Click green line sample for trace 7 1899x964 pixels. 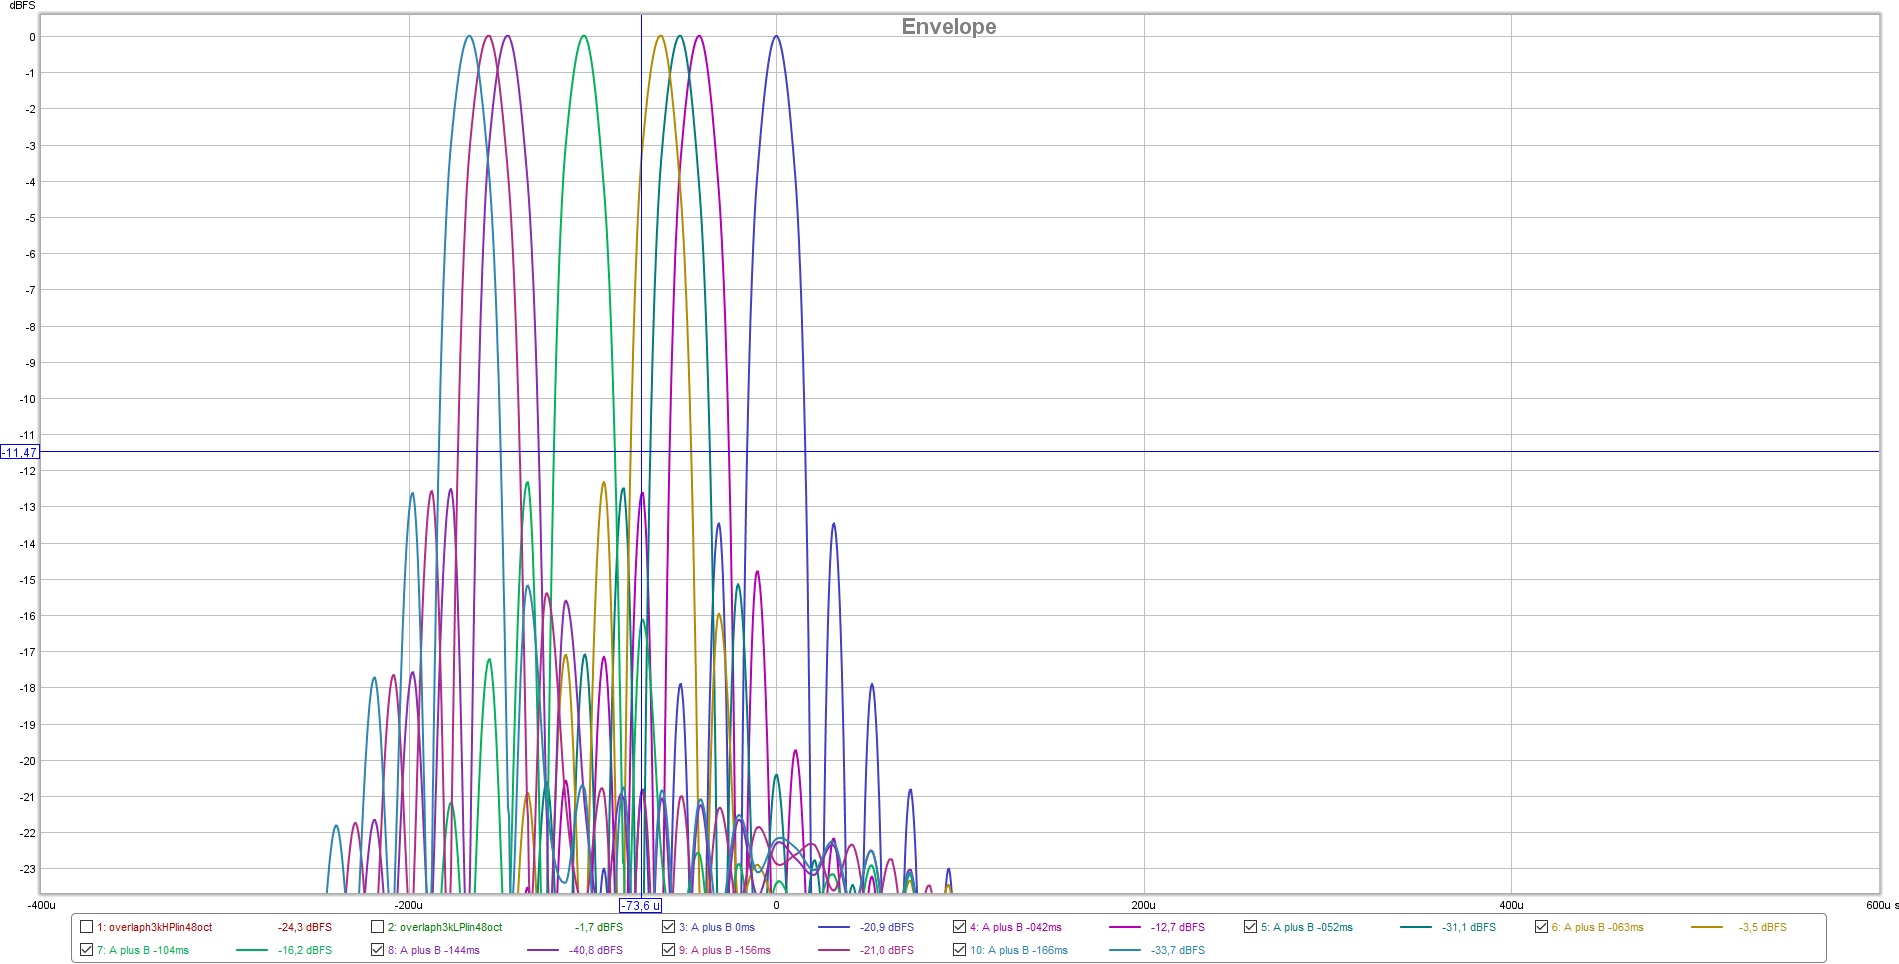(252, 950)
